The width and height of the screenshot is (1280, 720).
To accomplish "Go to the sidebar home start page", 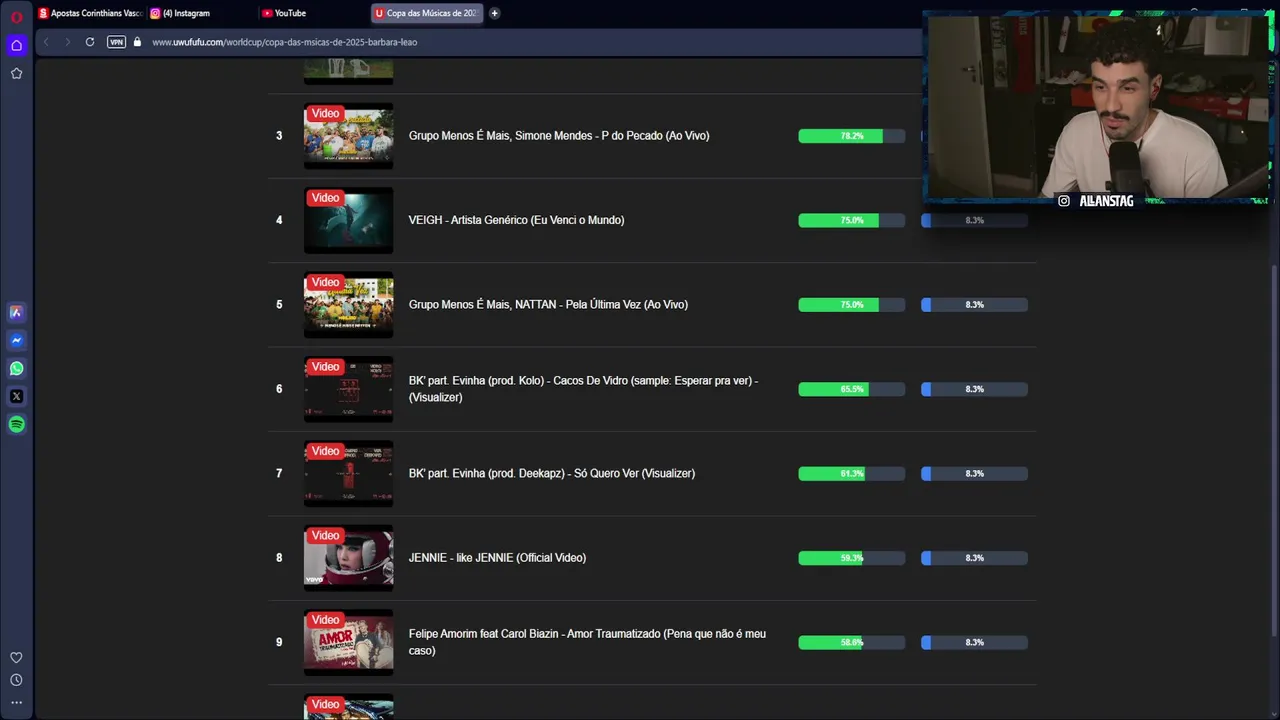I will [x=16, y=45].
